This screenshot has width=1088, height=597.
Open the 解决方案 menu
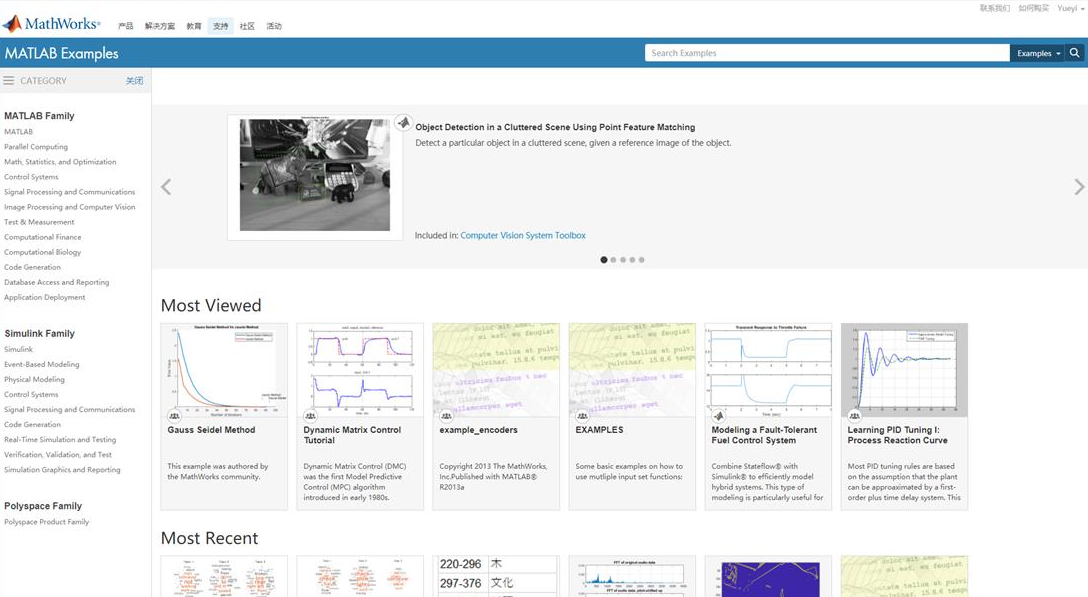(160, 26)
